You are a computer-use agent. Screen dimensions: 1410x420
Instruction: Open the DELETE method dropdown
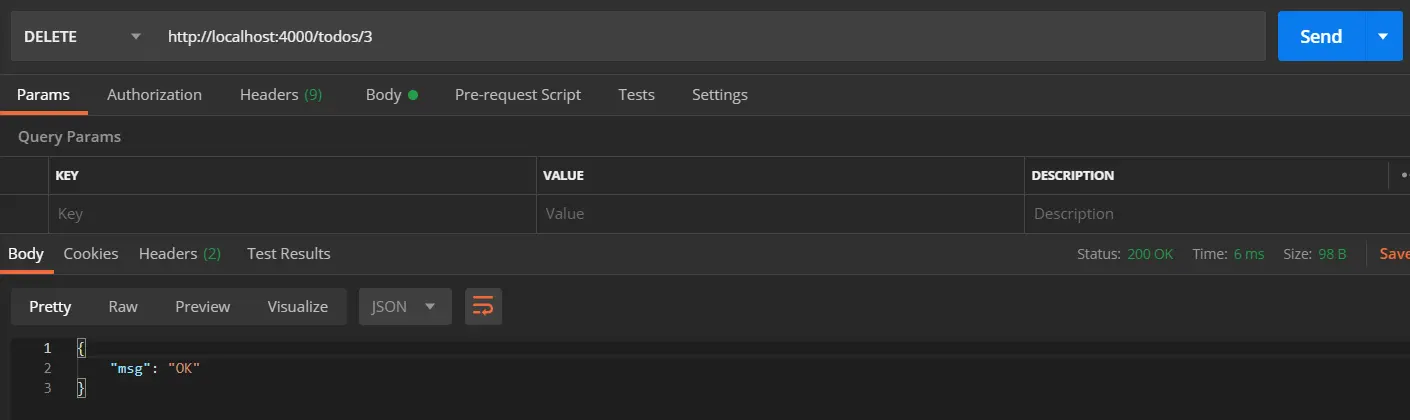(x=82, y=37)
